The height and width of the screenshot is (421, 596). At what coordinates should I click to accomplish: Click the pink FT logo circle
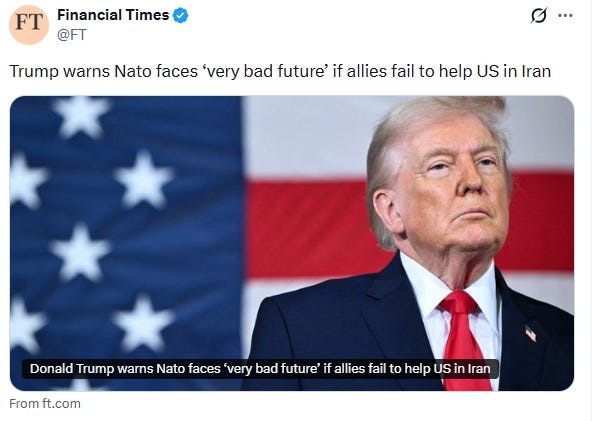pyautogui.click(x=29, y=25)
